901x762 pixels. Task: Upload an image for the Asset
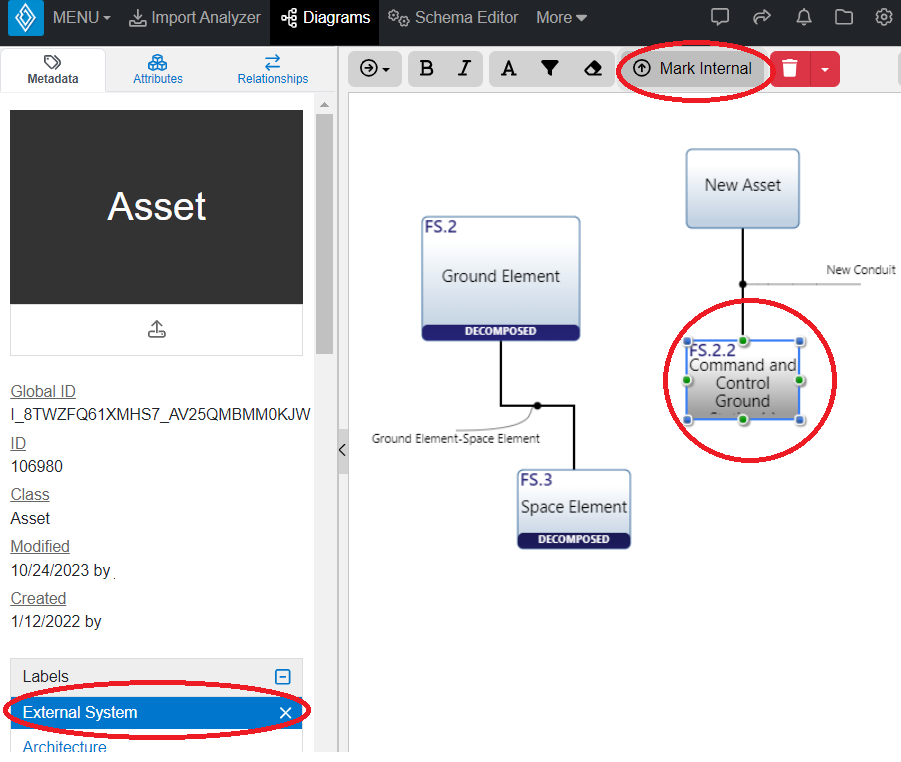[156, 329]
